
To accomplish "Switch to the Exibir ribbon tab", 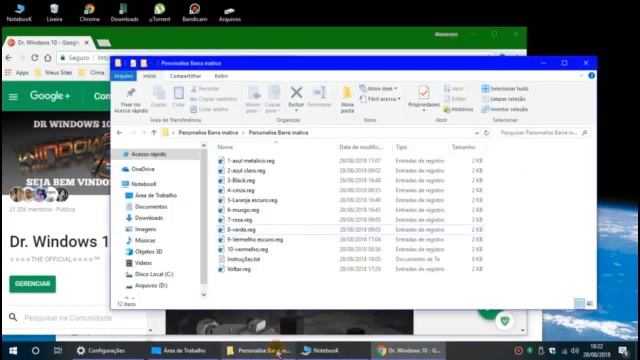I will click(x=221, y=76).
